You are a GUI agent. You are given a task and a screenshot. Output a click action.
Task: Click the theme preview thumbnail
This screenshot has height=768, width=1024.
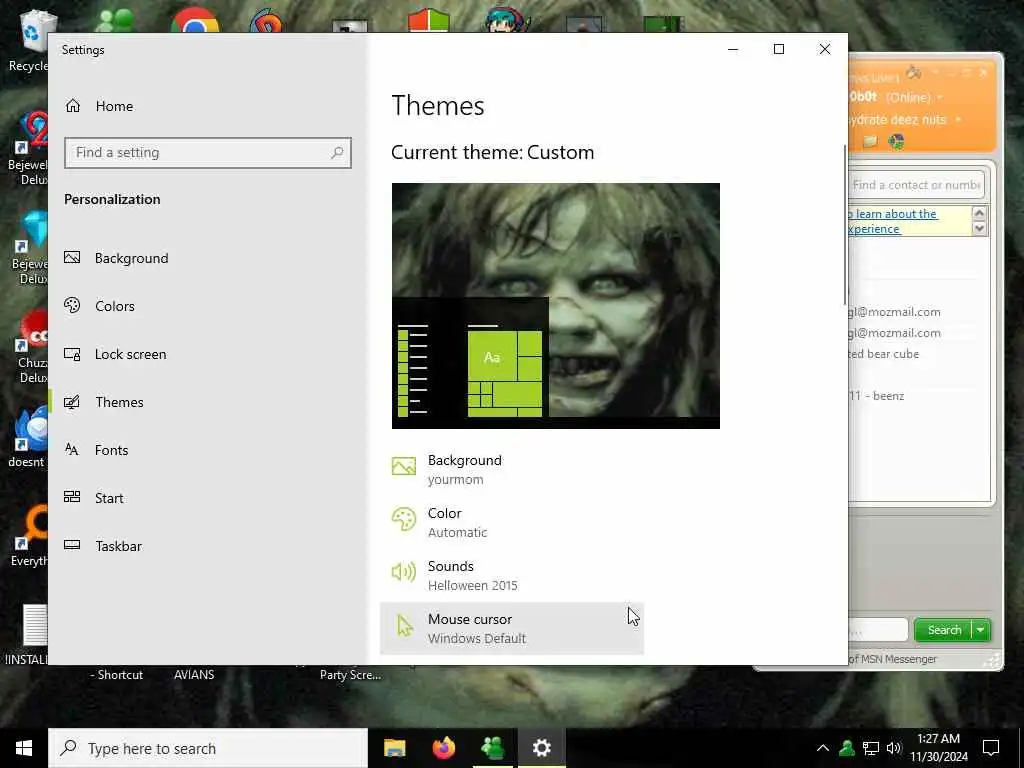[556, 306]
